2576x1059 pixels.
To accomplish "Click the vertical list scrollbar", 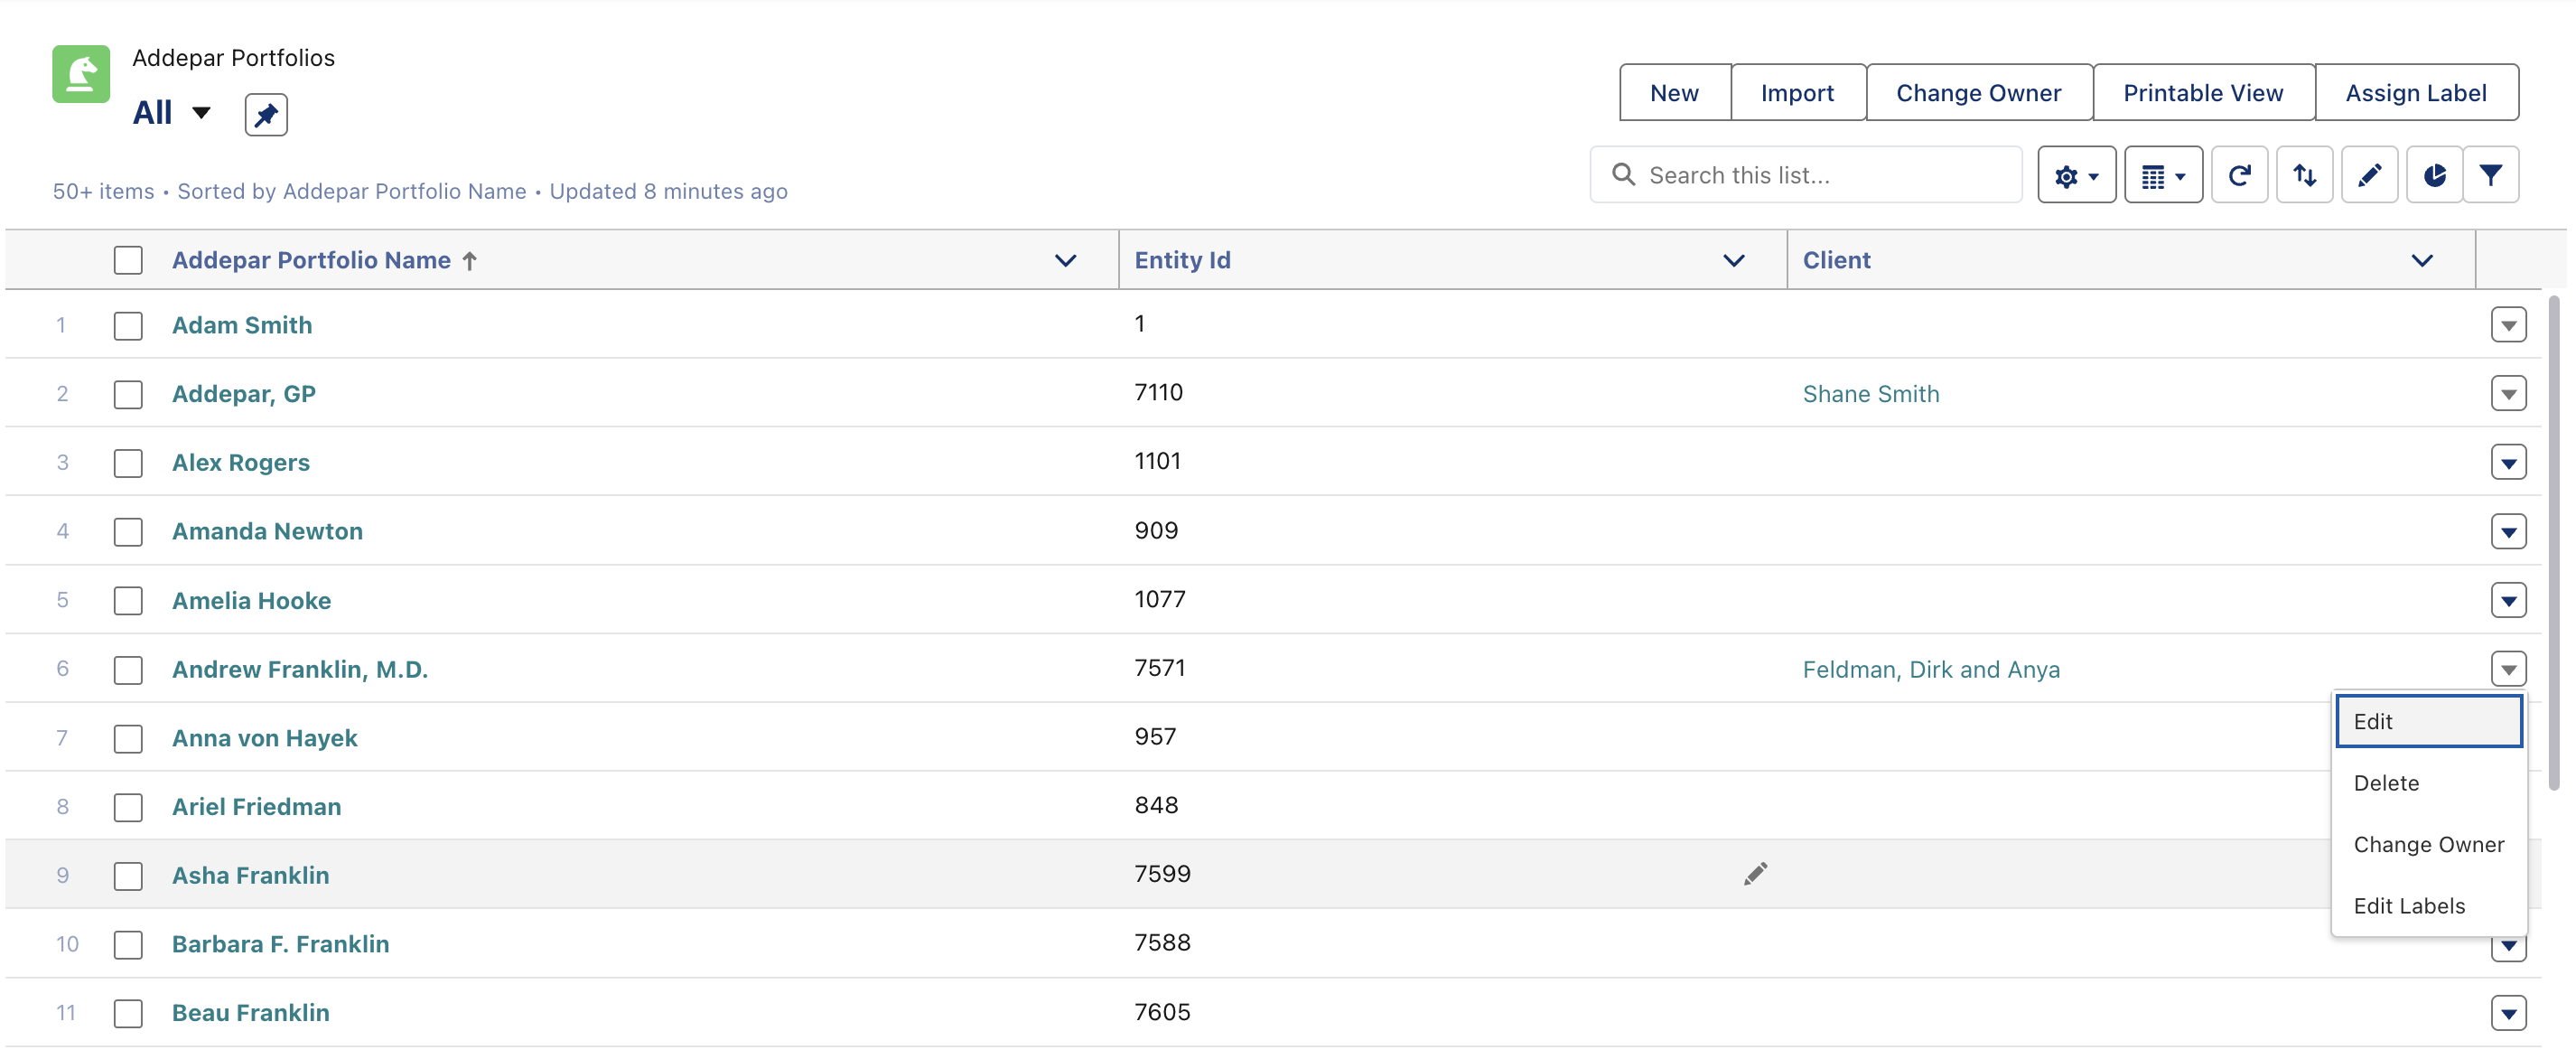I will tap(2553, 543).
